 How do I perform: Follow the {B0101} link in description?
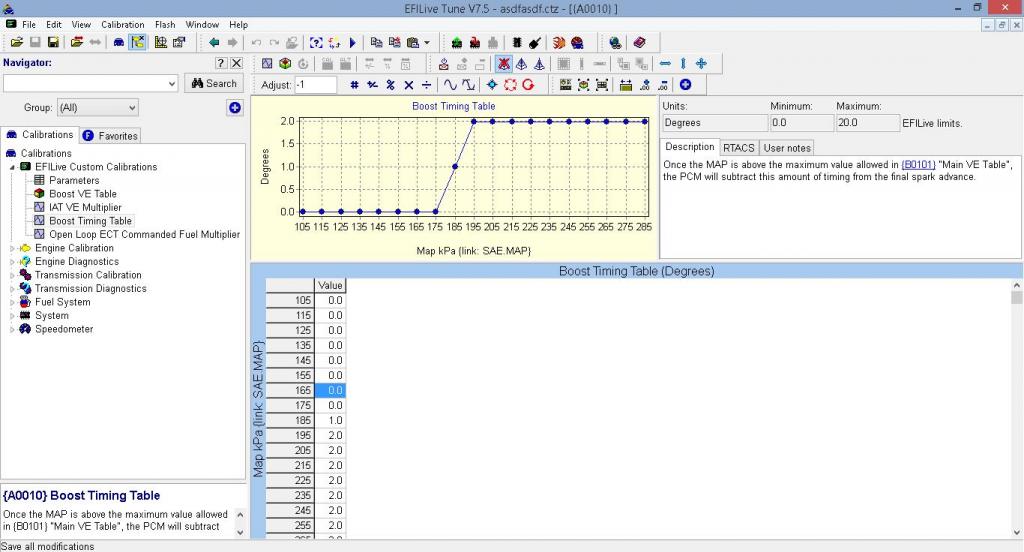click(x=918, y=165)
